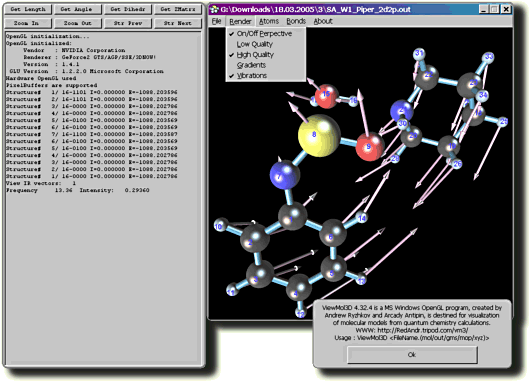Click 'PixelBuffers are supported' log line
Screen dimensions: 530x381
[x=52, y=85]
